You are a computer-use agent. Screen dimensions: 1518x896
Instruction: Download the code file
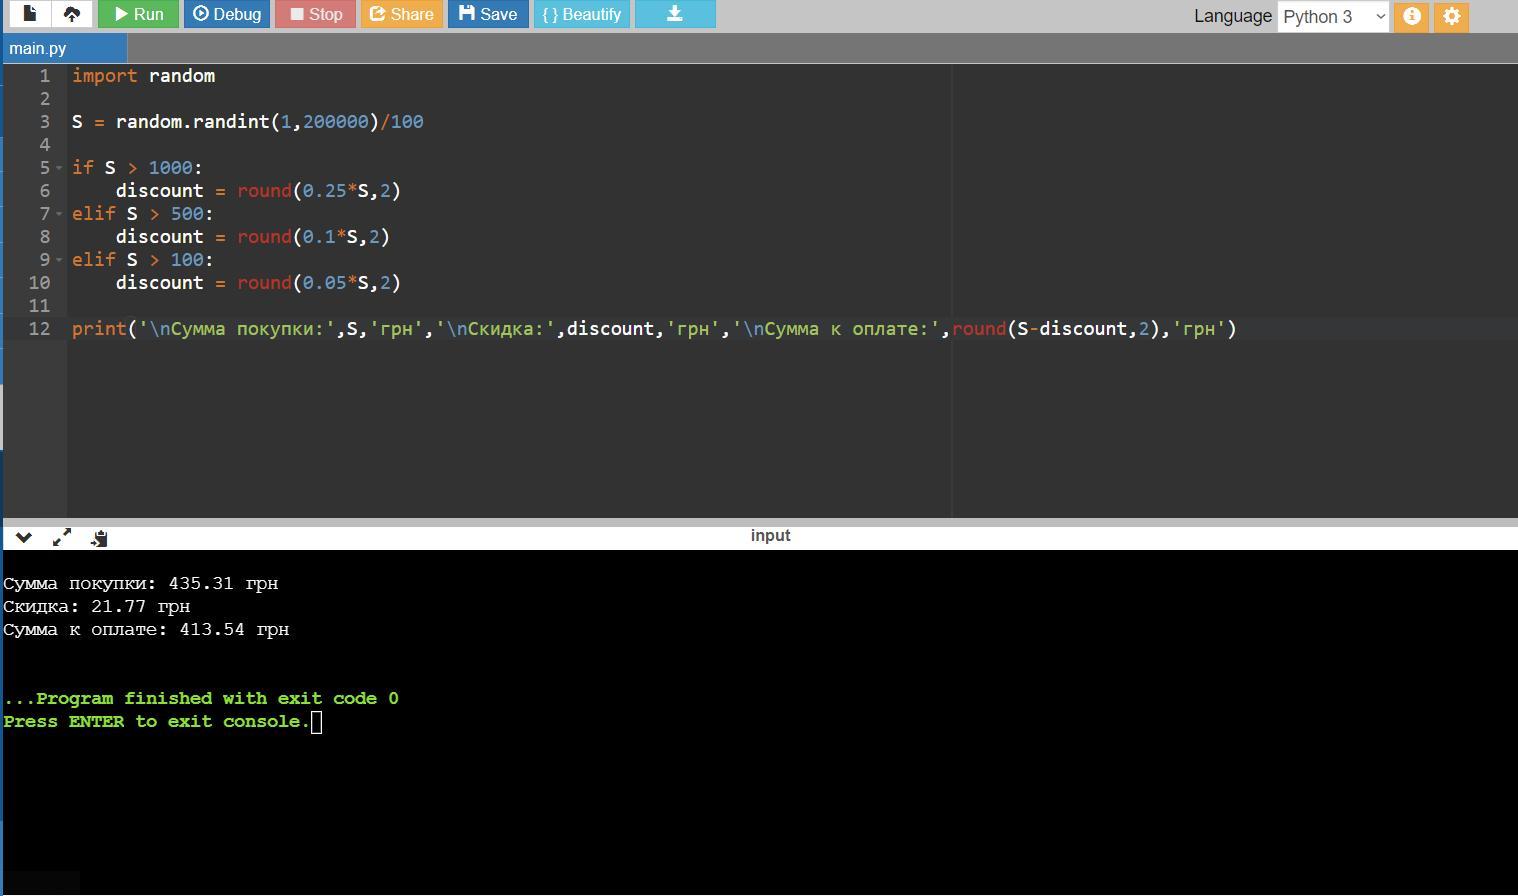(x=675, y=14)
